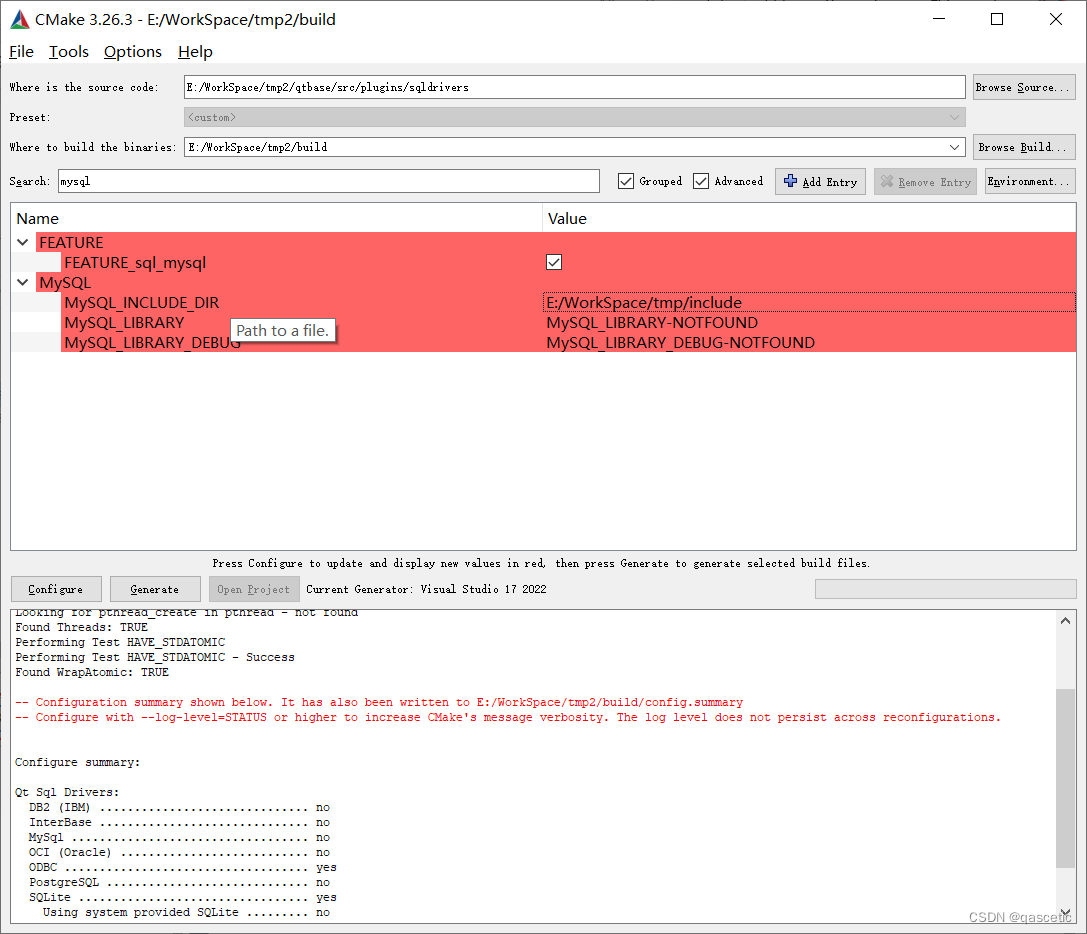
Task: Click the output log scrollbar down arrow
Action: pos(1065,913)
